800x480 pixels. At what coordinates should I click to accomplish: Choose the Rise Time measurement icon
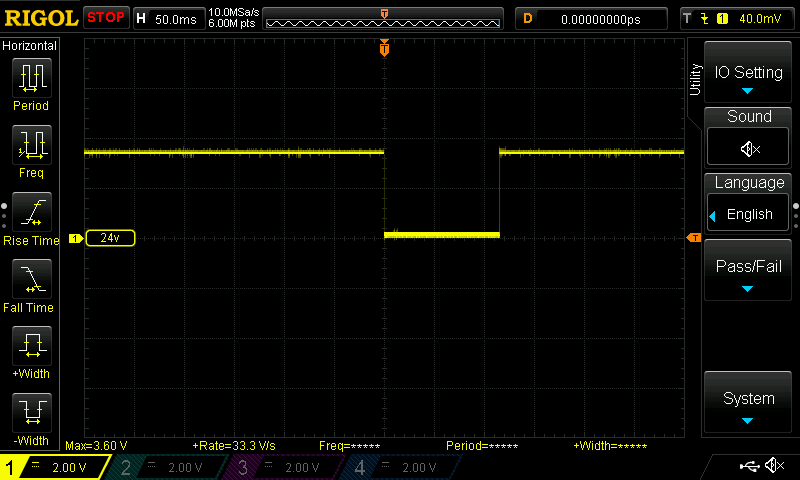click(31, 212)
